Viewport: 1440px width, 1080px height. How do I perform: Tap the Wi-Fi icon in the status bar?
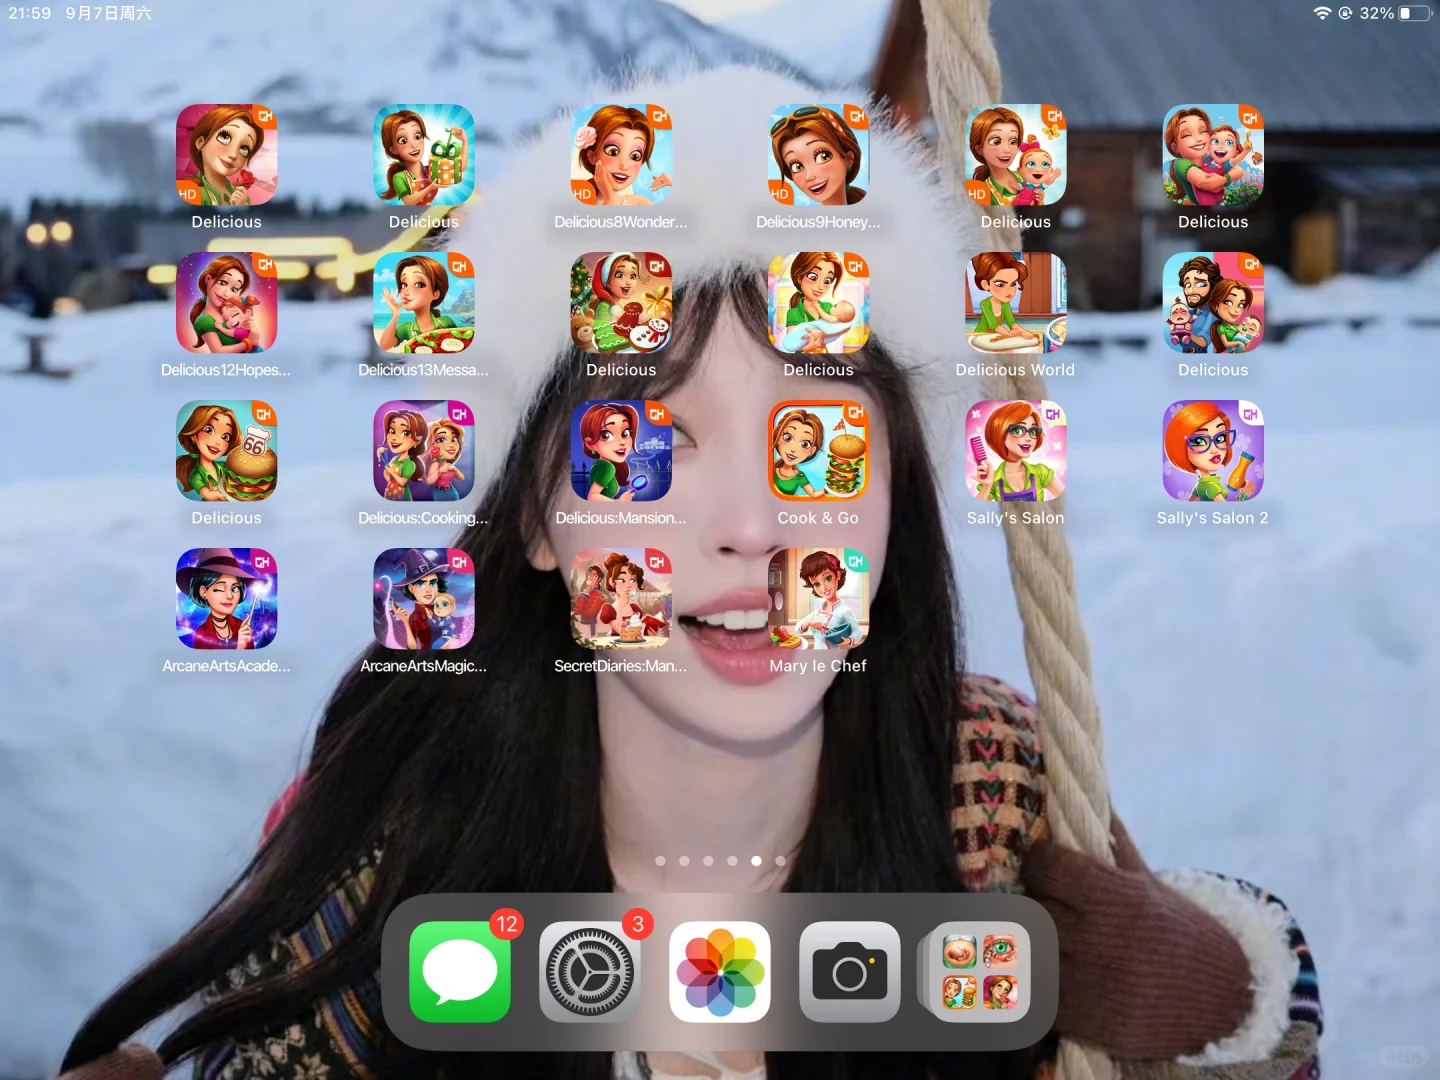pyautogui.click(x=1322, y=13)
